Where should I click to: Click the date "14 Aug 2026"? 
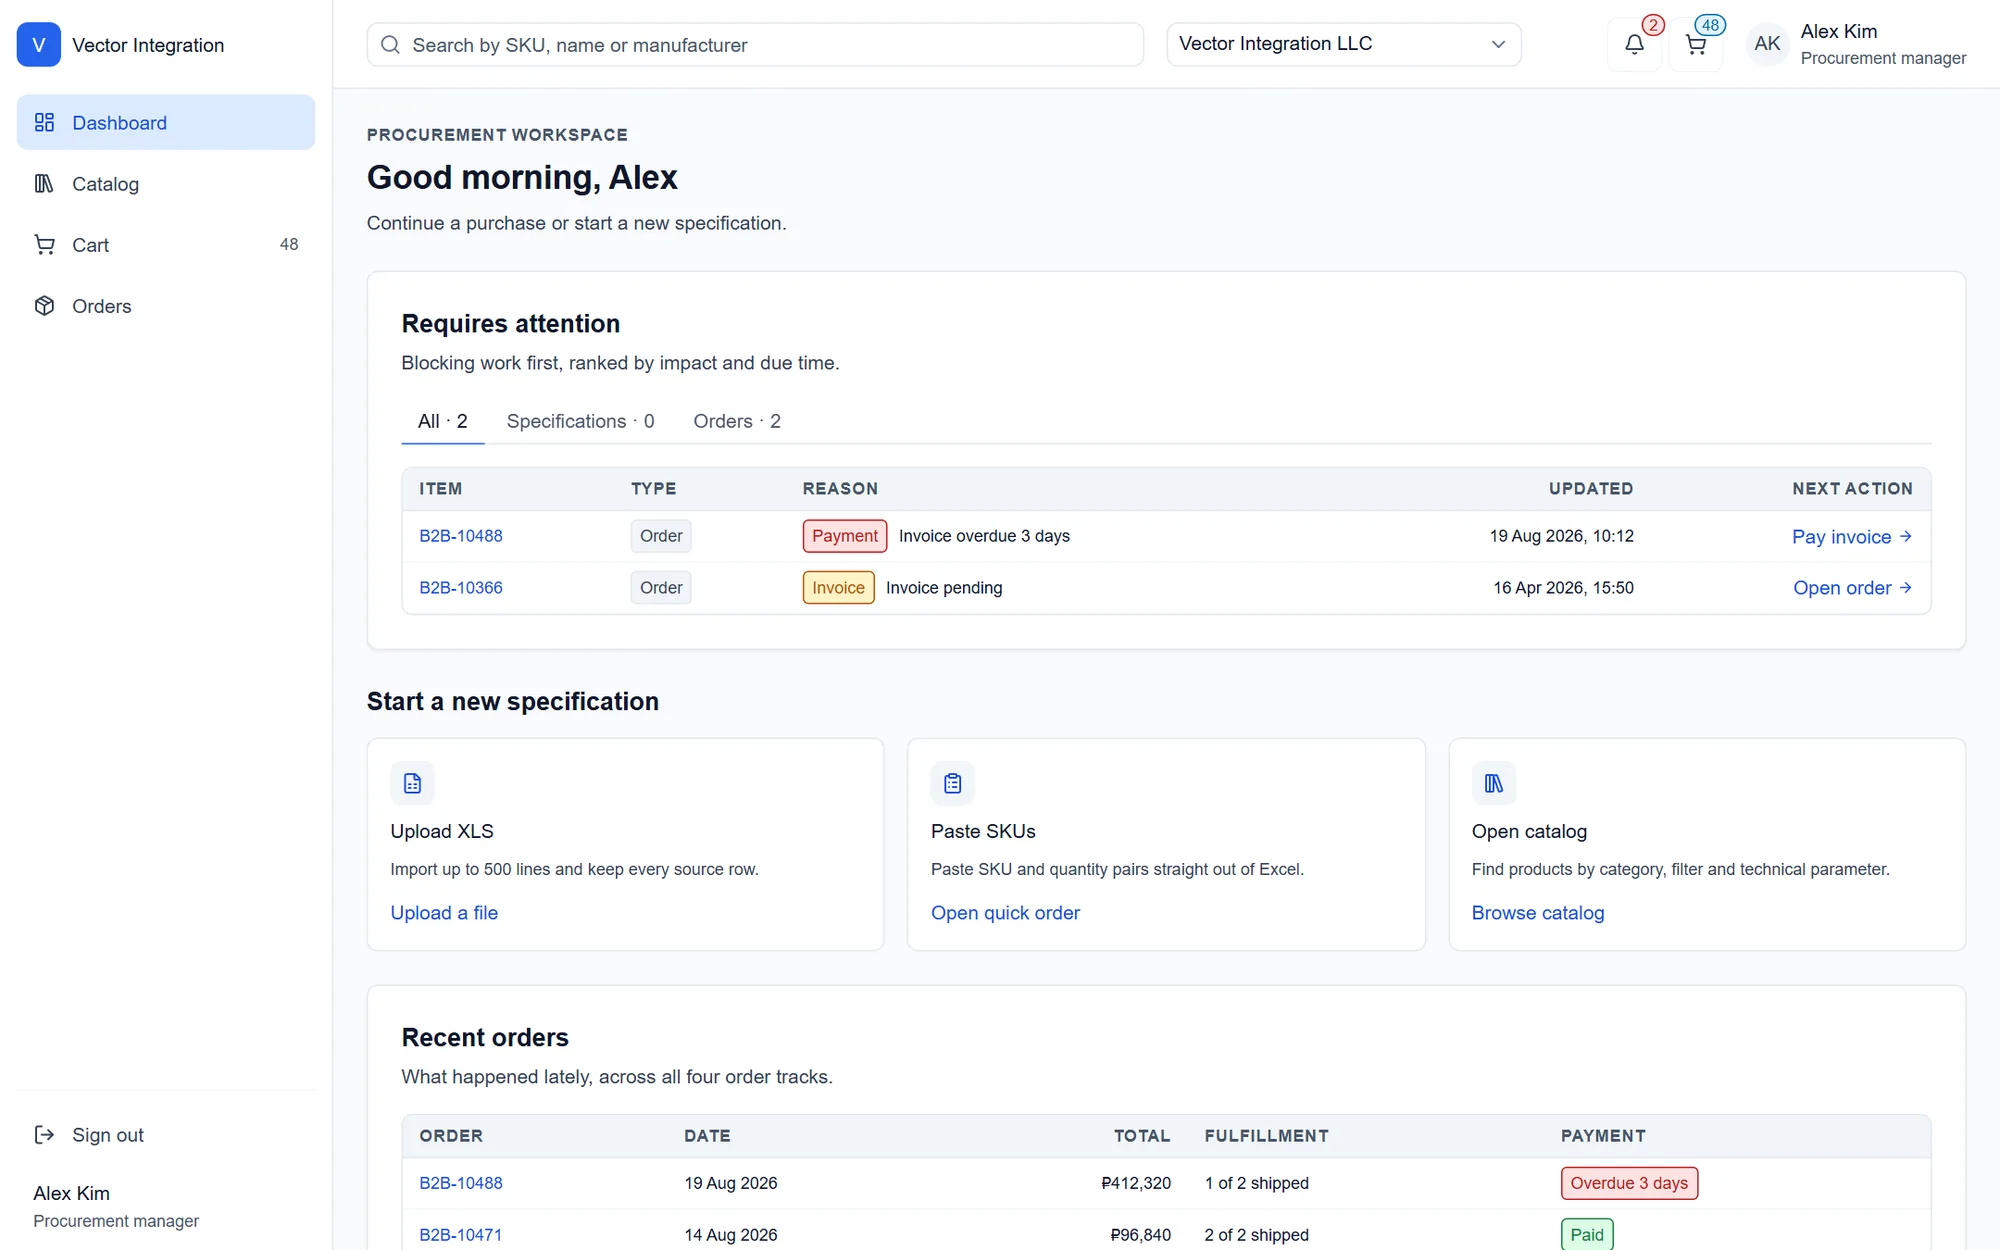click(731, 1235)
